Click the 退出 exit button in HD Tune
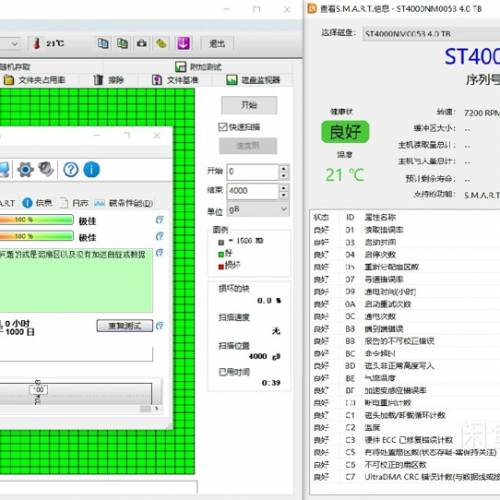500x500 pixels. tap(217, 44)
